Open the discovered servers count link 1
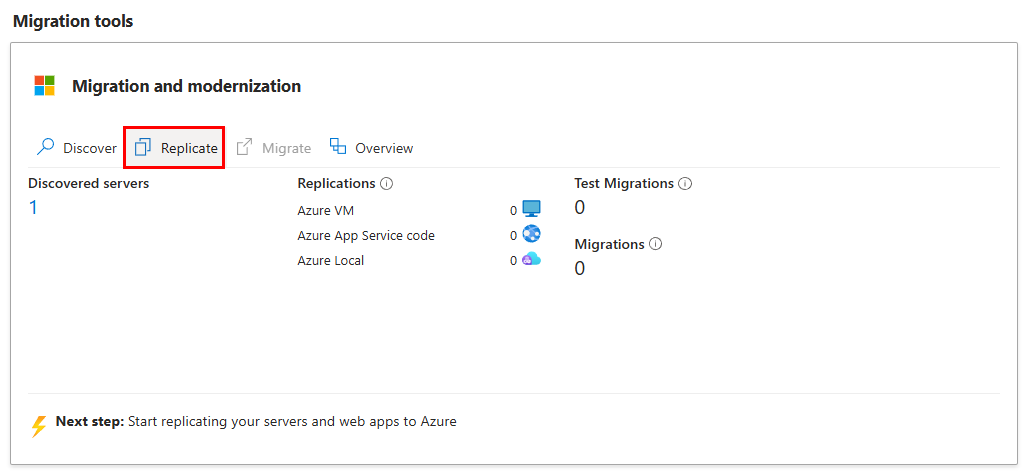Image resolution: width=1025 pixels, height=473 pixels. point(33,208)
